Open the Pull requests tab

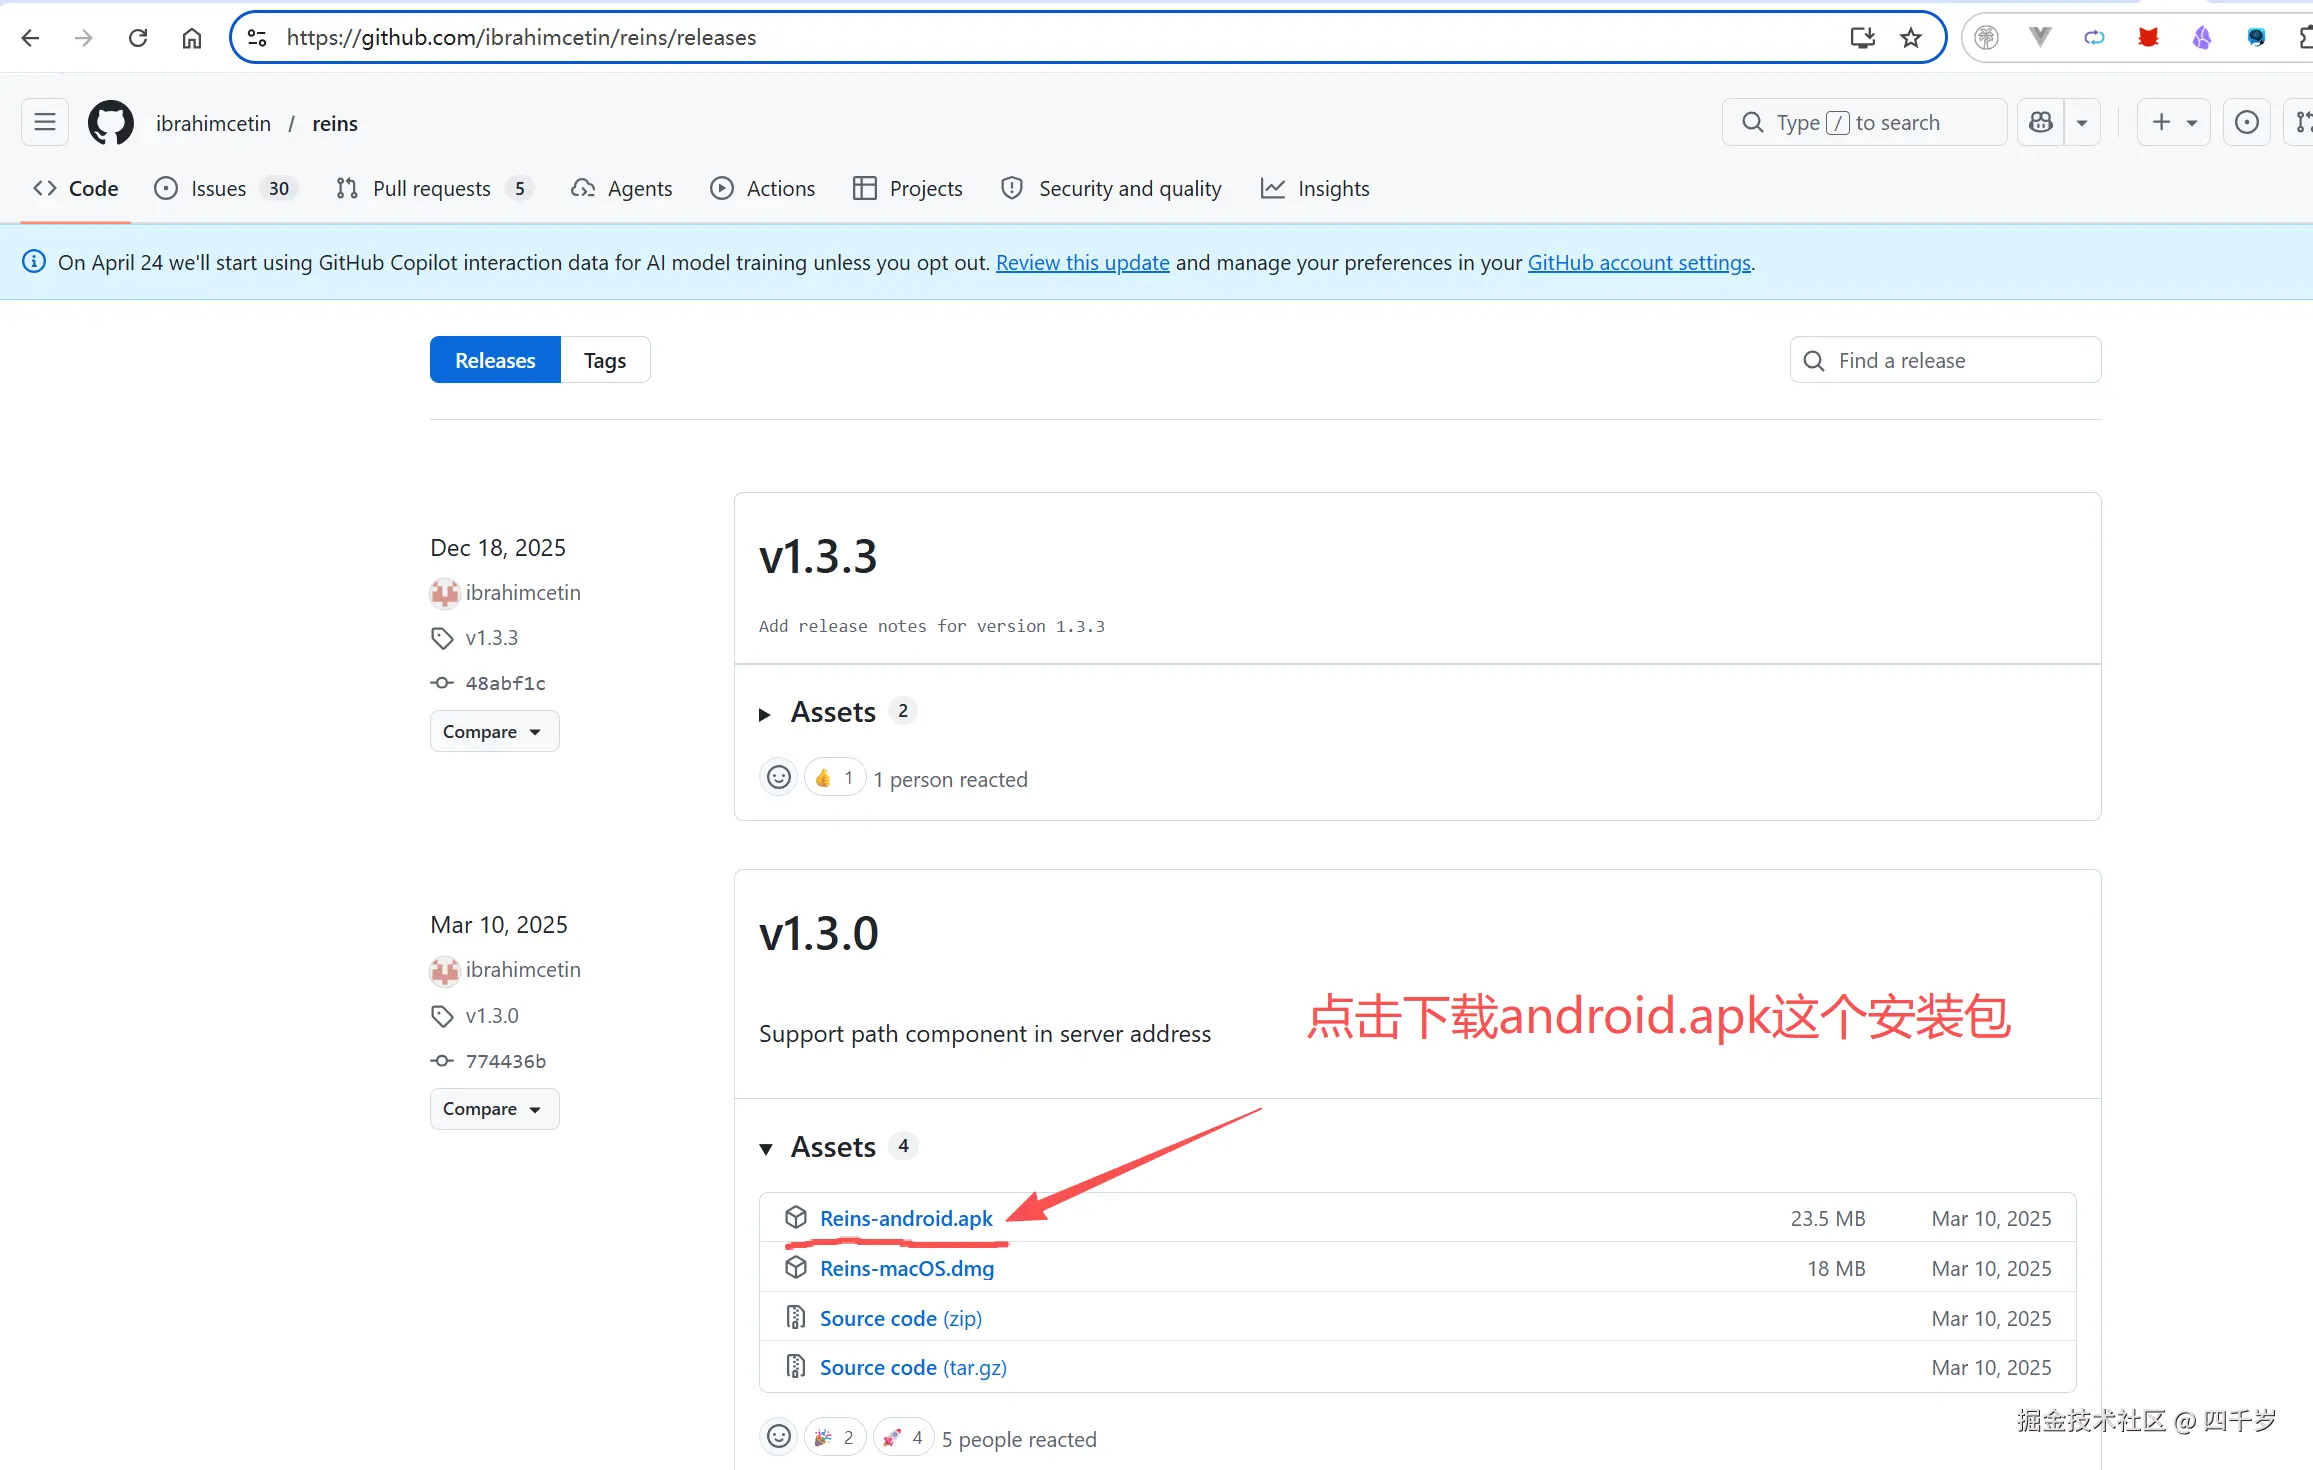[x=431, y=189]
